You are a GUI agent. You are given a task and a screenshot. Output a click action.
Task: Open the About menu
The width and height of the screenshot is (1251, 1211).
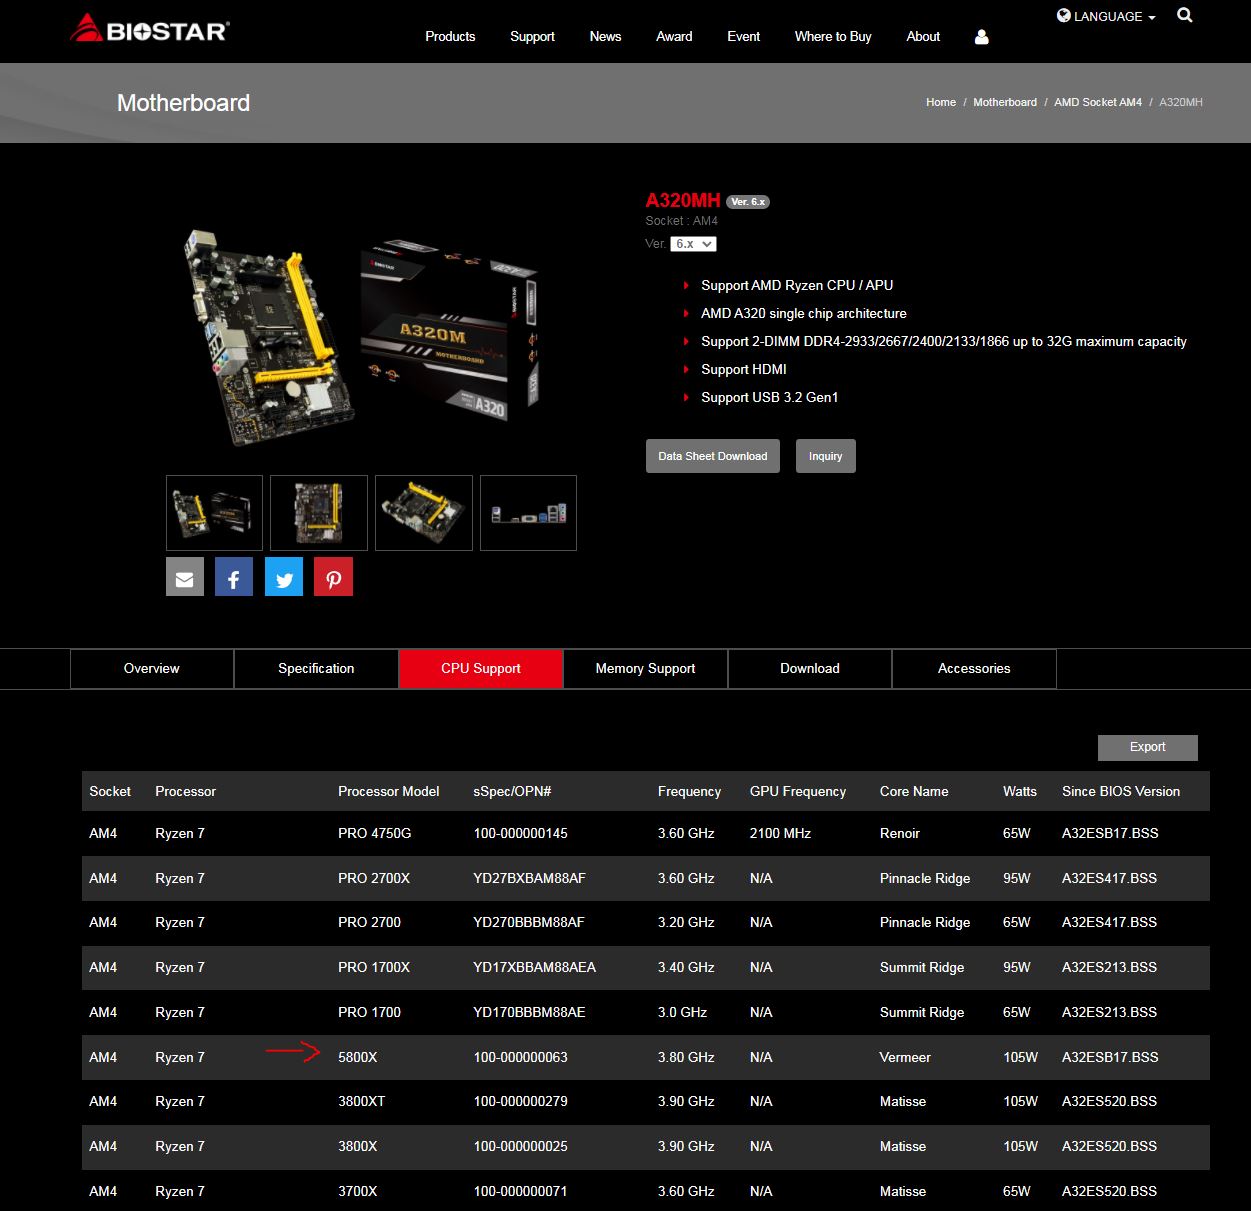click(923, 36)
